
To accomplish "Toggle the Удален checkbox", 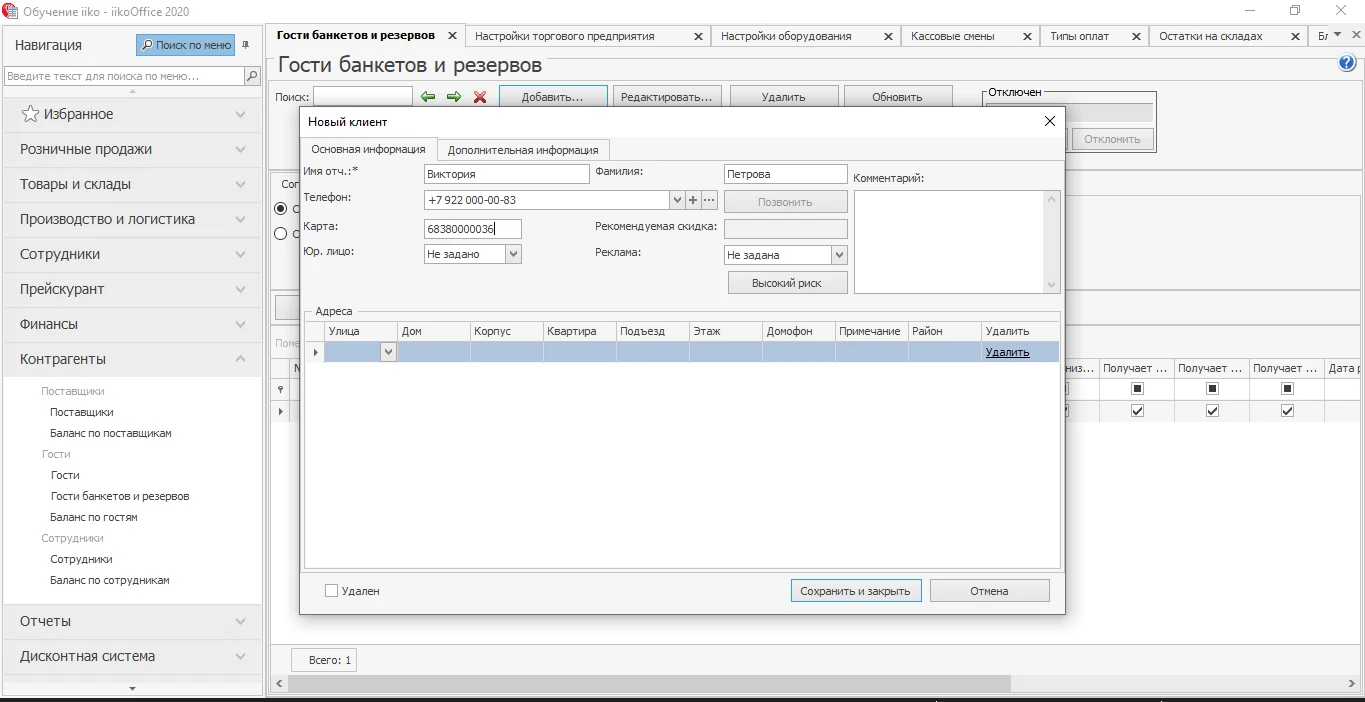I will [x=332, y=591].
